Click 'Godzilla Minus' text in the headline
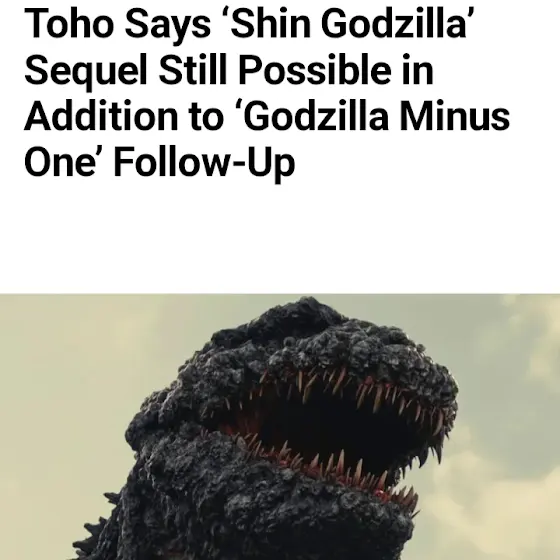 [x=376, y=116]
